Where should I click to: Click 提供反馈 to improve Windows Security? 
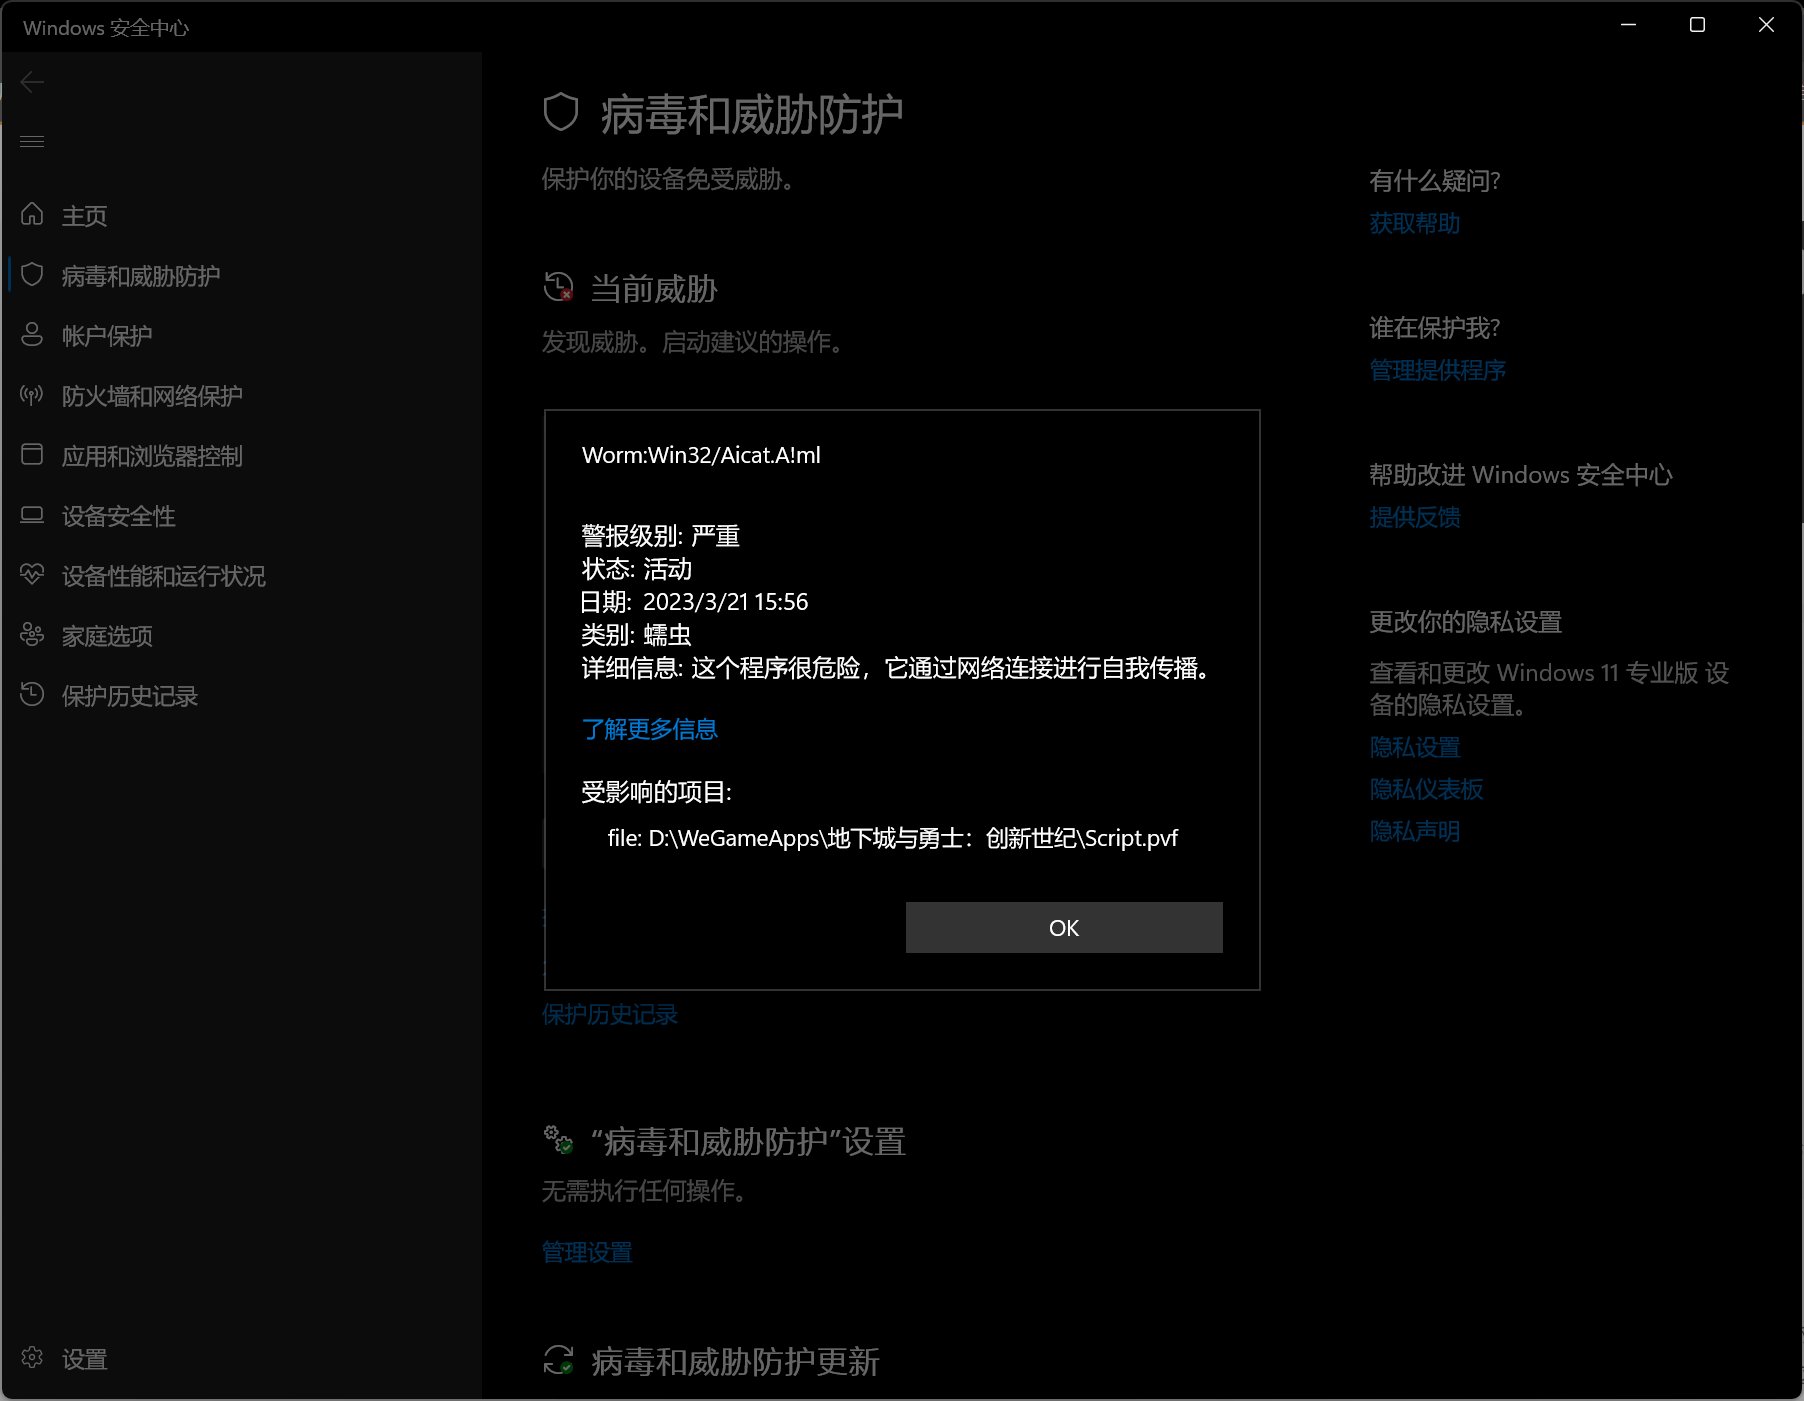click(x=1414, y=517)
